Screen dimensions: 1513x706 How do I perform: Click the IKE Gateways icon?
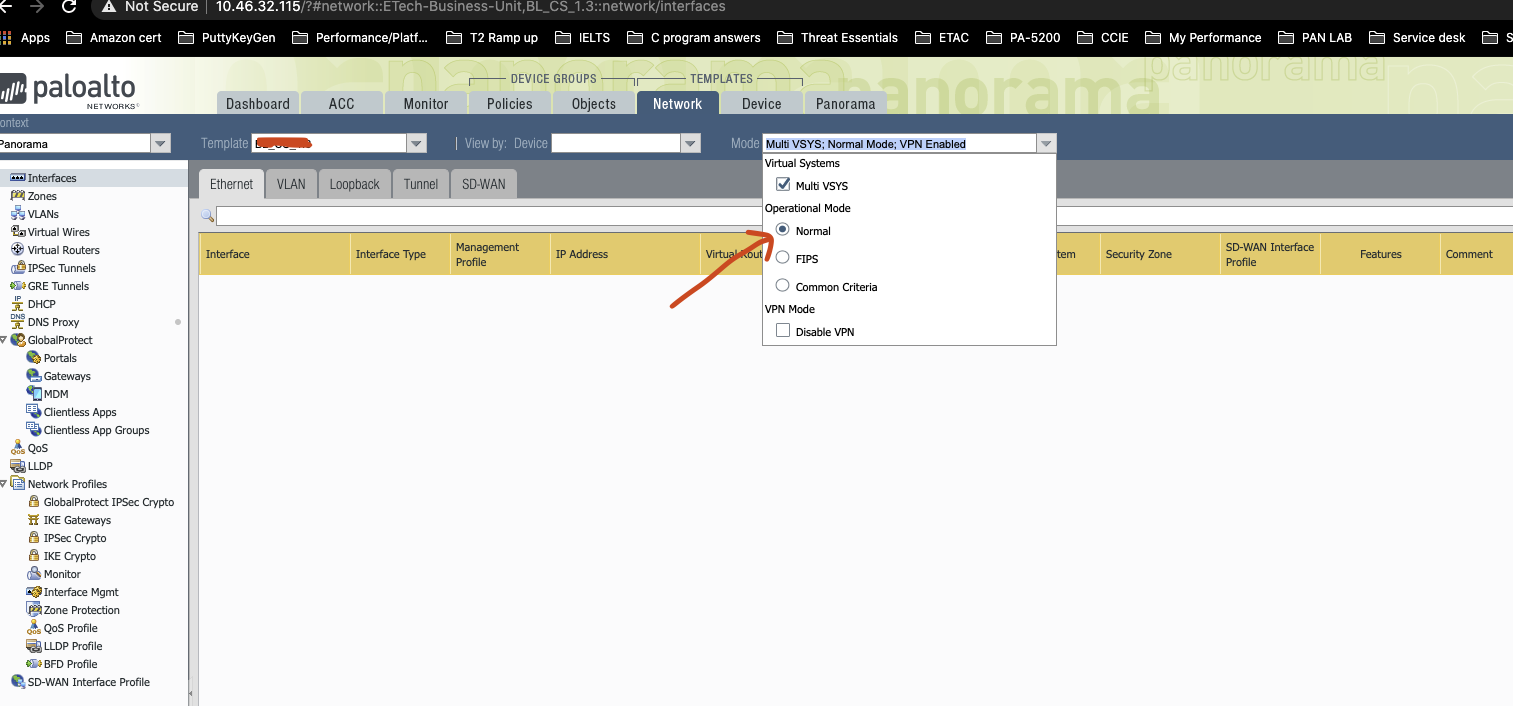click(x=34, y=520)
